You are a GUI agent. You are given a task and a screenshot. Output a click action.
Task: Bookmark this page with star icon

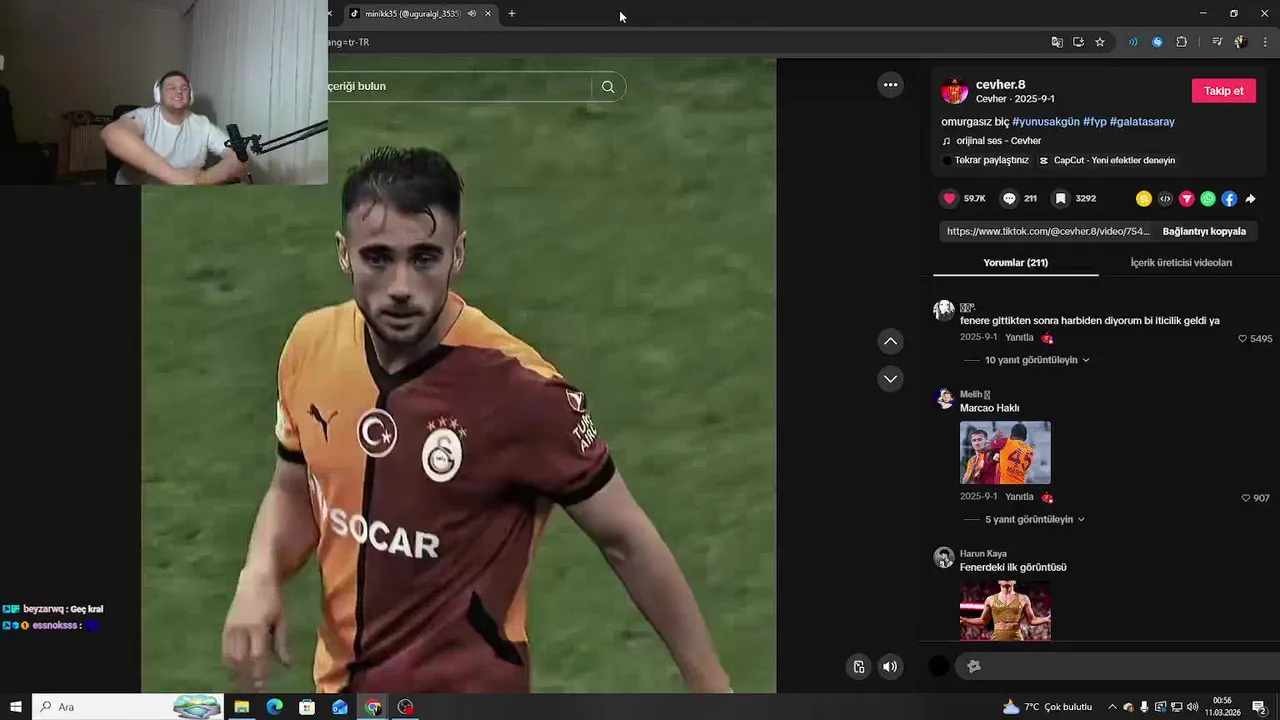pyautogui.click(x=1100, y=42)
